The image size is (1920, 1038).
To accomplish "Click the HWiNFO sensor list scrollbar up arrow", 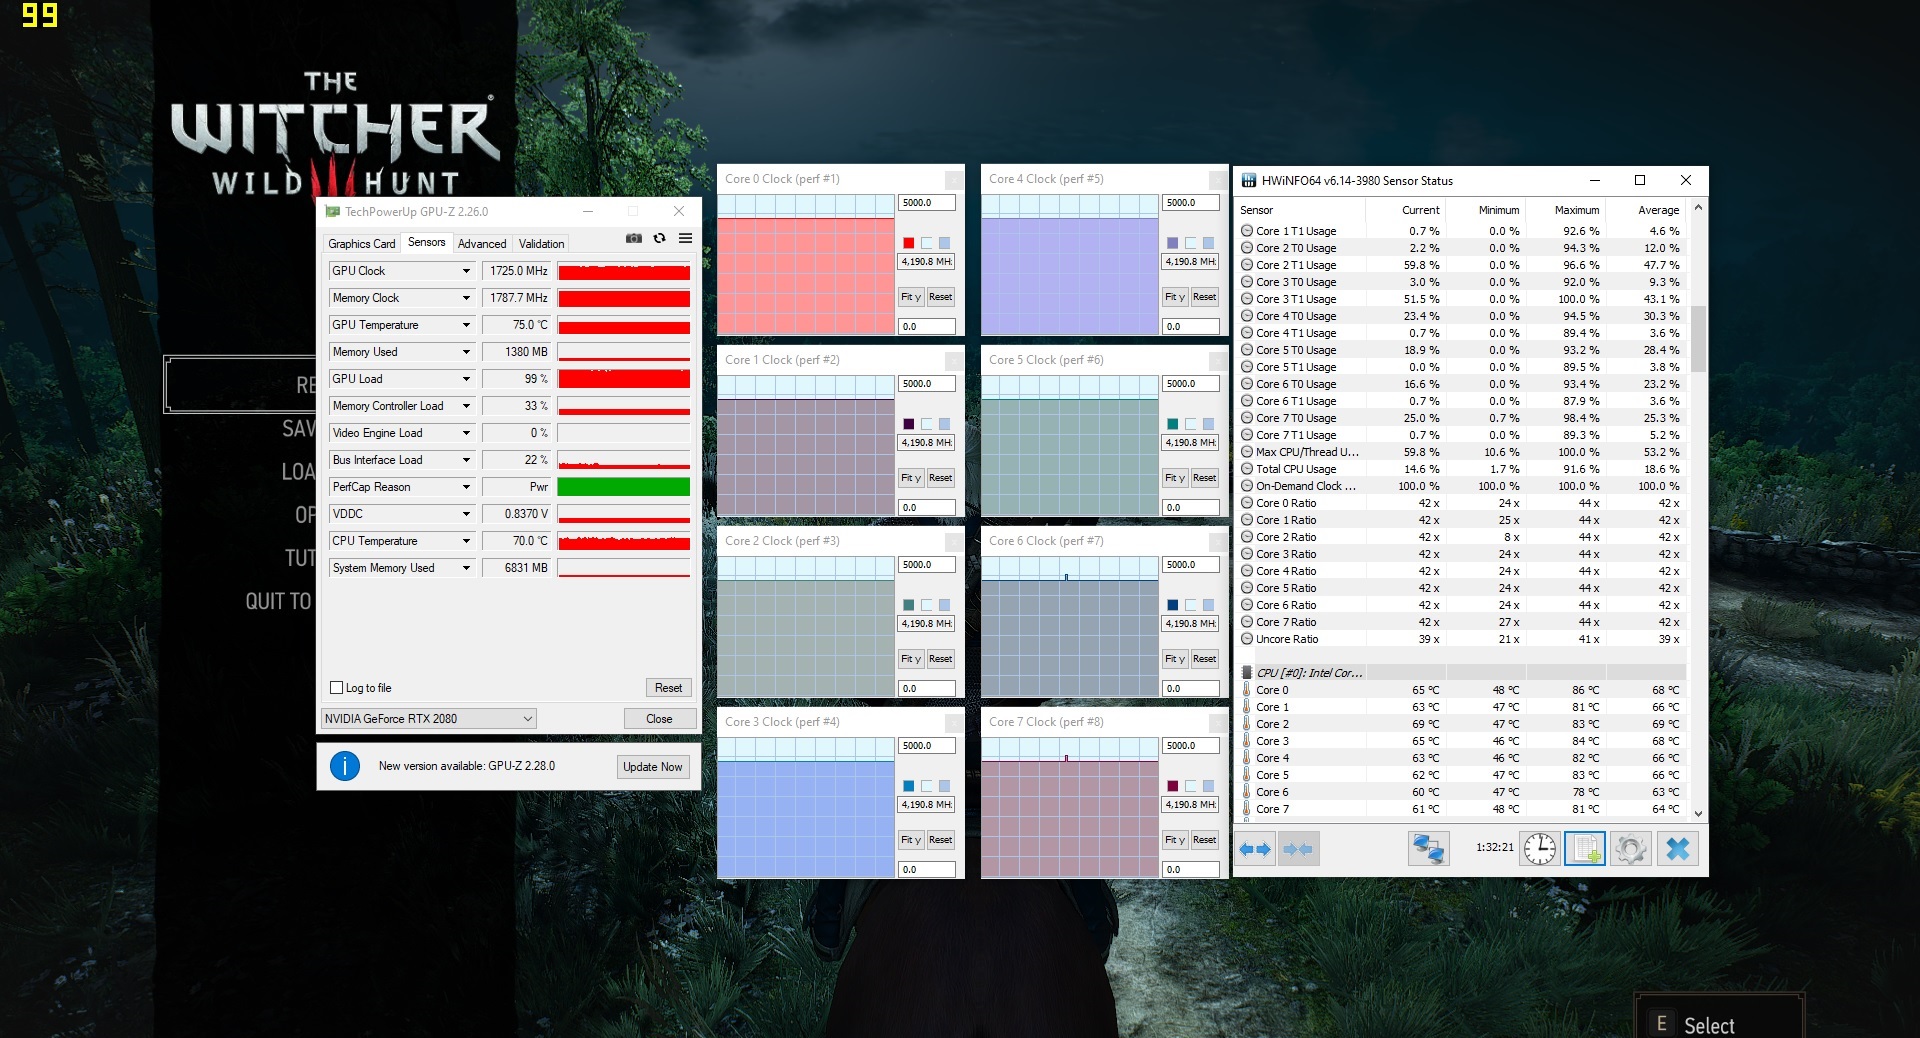I will pyautogui.click(x=1698, y=208).
